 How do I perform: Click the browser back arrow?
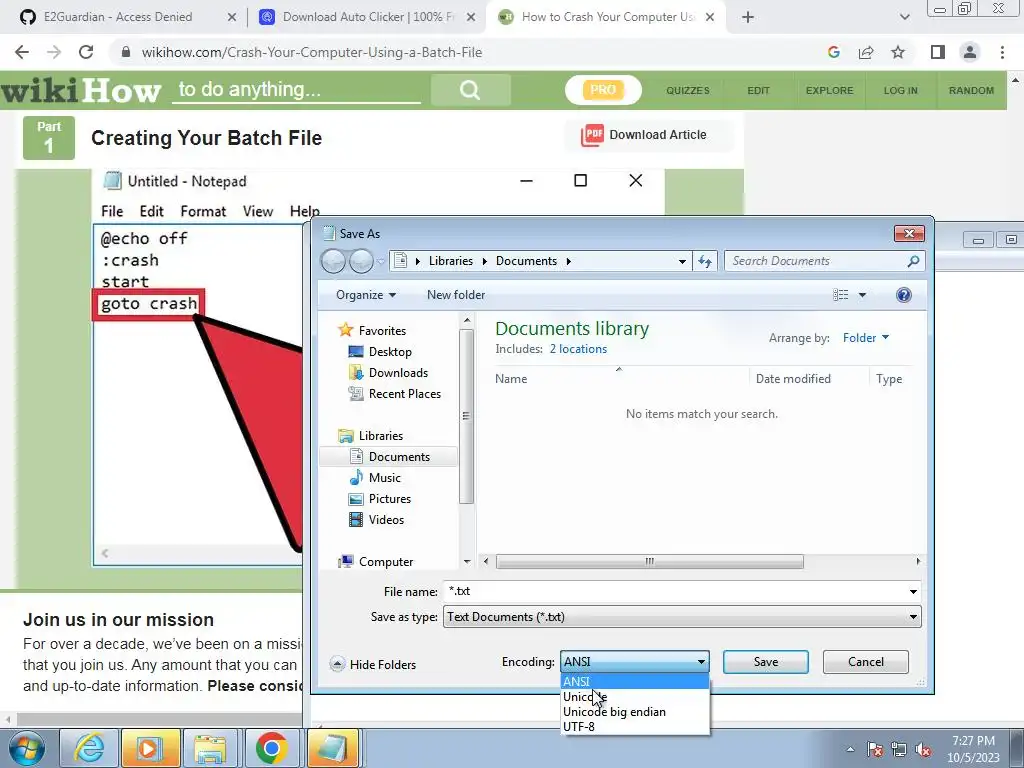[22, 52]
